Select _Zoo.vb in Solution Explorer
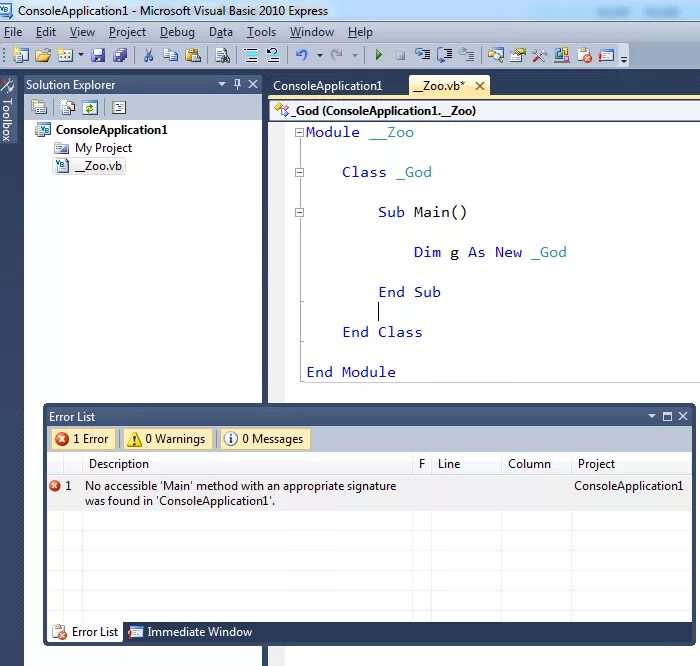The width and height of the screenshot is (700, 666). pyautogui.click(x=89, y=166)
